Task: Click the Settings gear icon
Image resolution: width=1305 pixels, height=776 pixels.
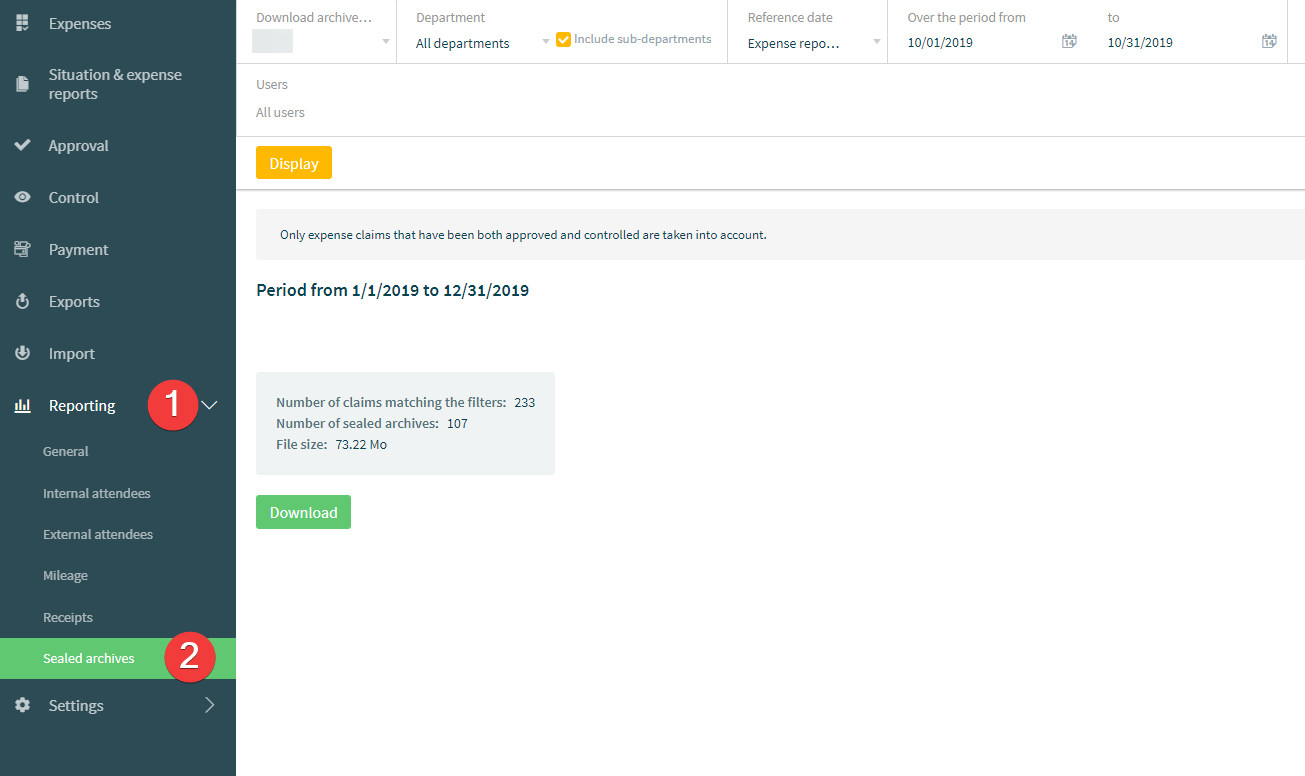Action: (x=22, y=705)
